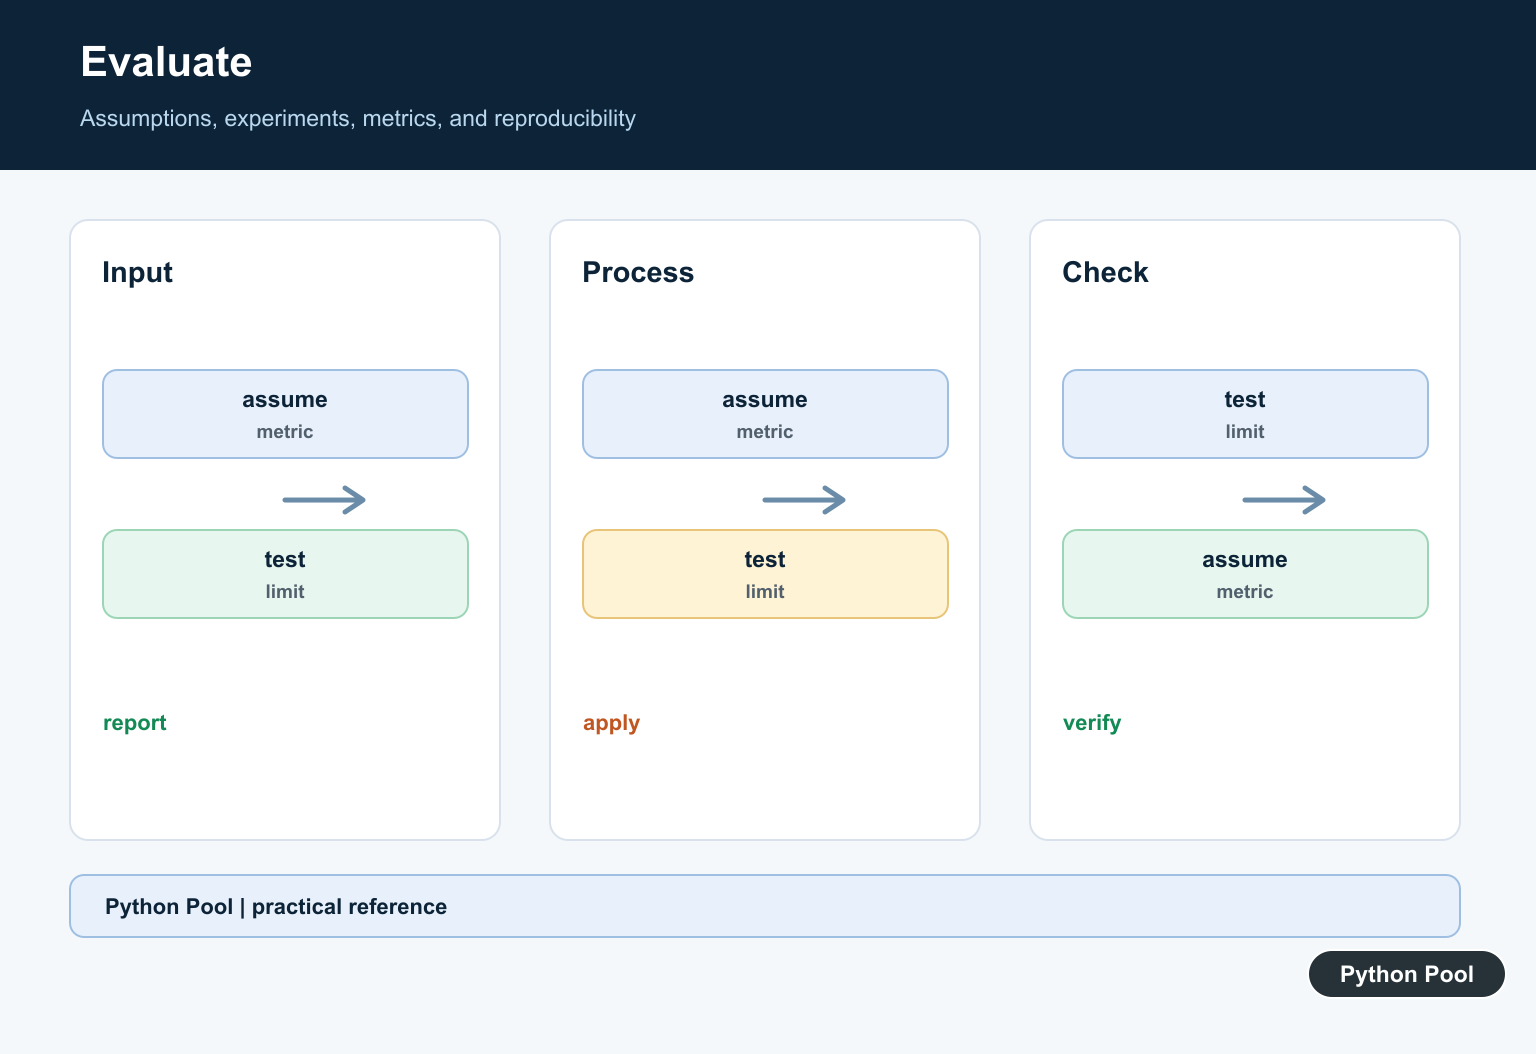Click the green assume metric box in Check card

pyautogui.click(x=1245, y=574)
